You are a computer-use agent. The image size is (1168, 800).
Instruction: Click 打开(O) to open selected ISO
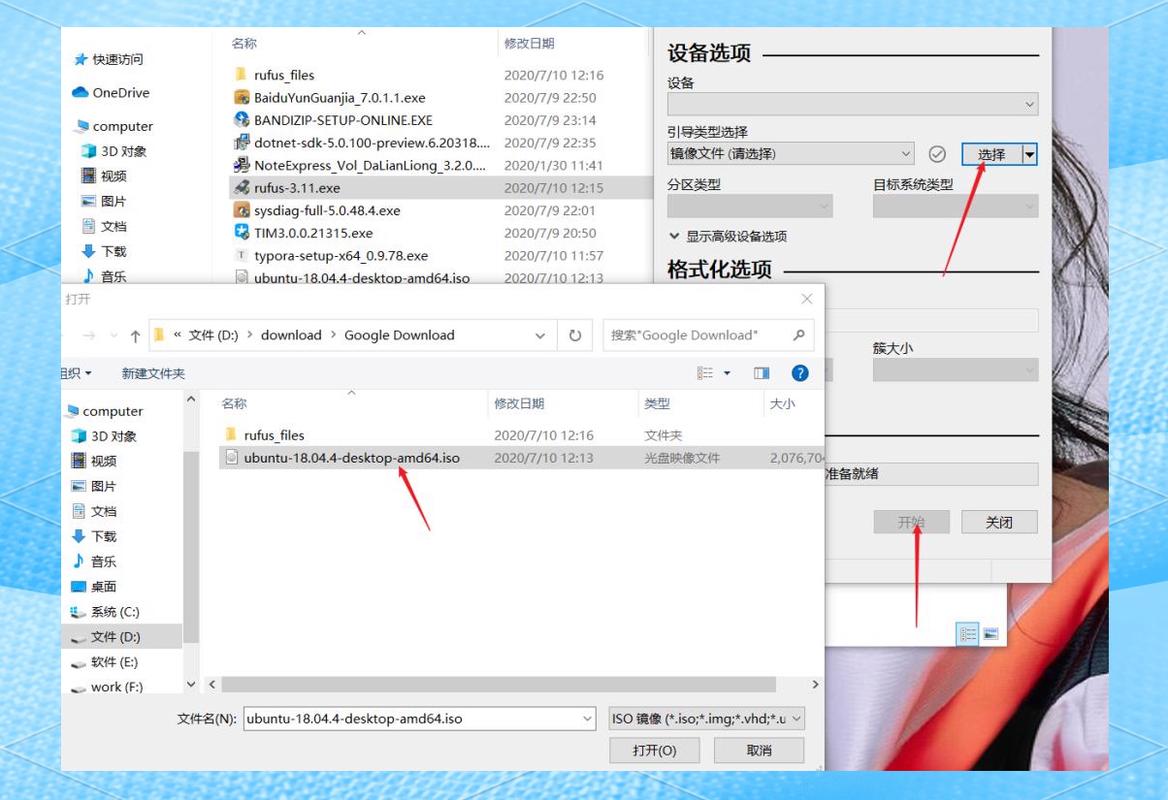coord(654,750)
